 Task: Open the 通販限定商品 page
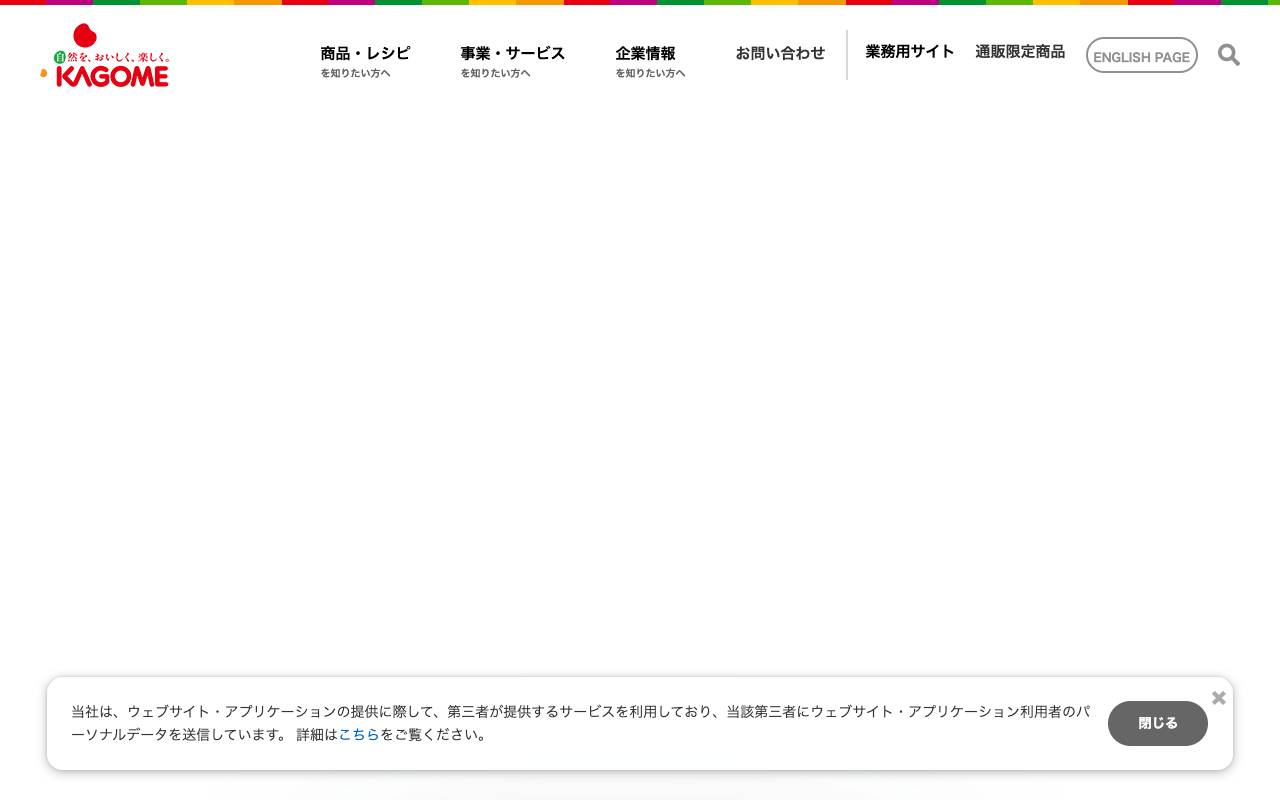tap(1020, 51)
